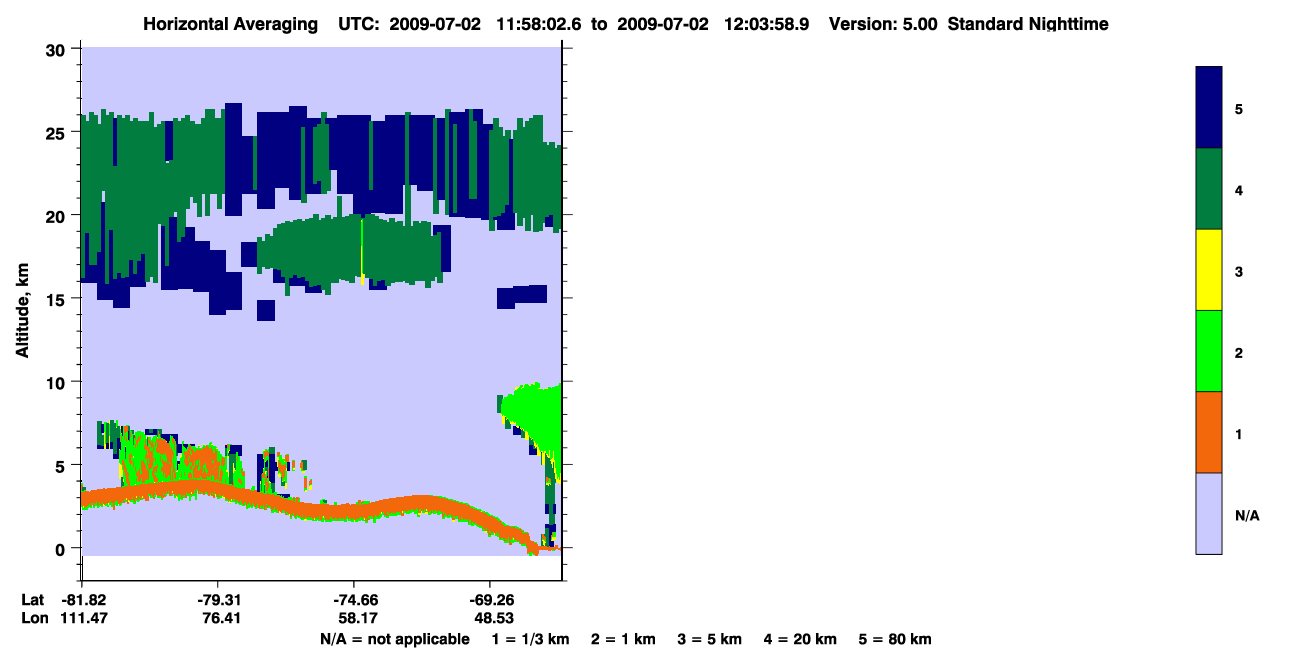Click the colorbar label '1'
1300x667 pixels.
click(1239, 433)
